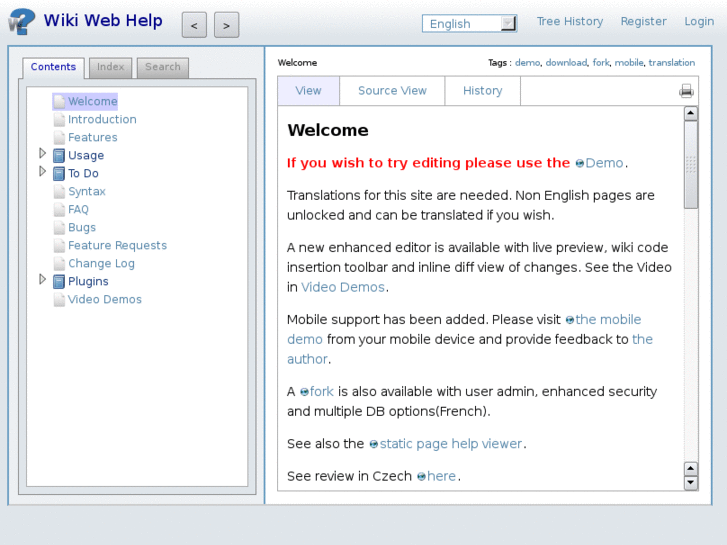Click the external link globe beside Demo
The image size is (727, 545).
click(x=580, y=163)
